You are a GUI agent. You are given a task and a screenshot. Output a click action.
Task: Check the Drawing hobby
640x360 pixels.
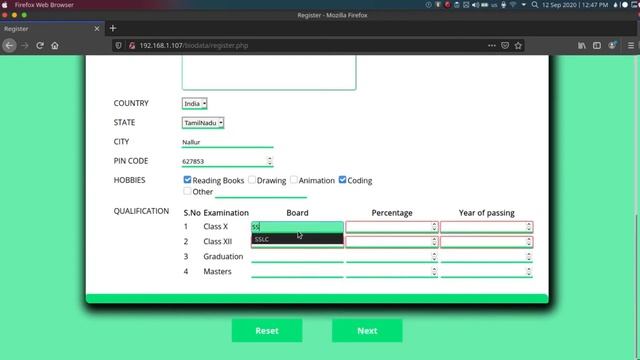click(252, 180)
